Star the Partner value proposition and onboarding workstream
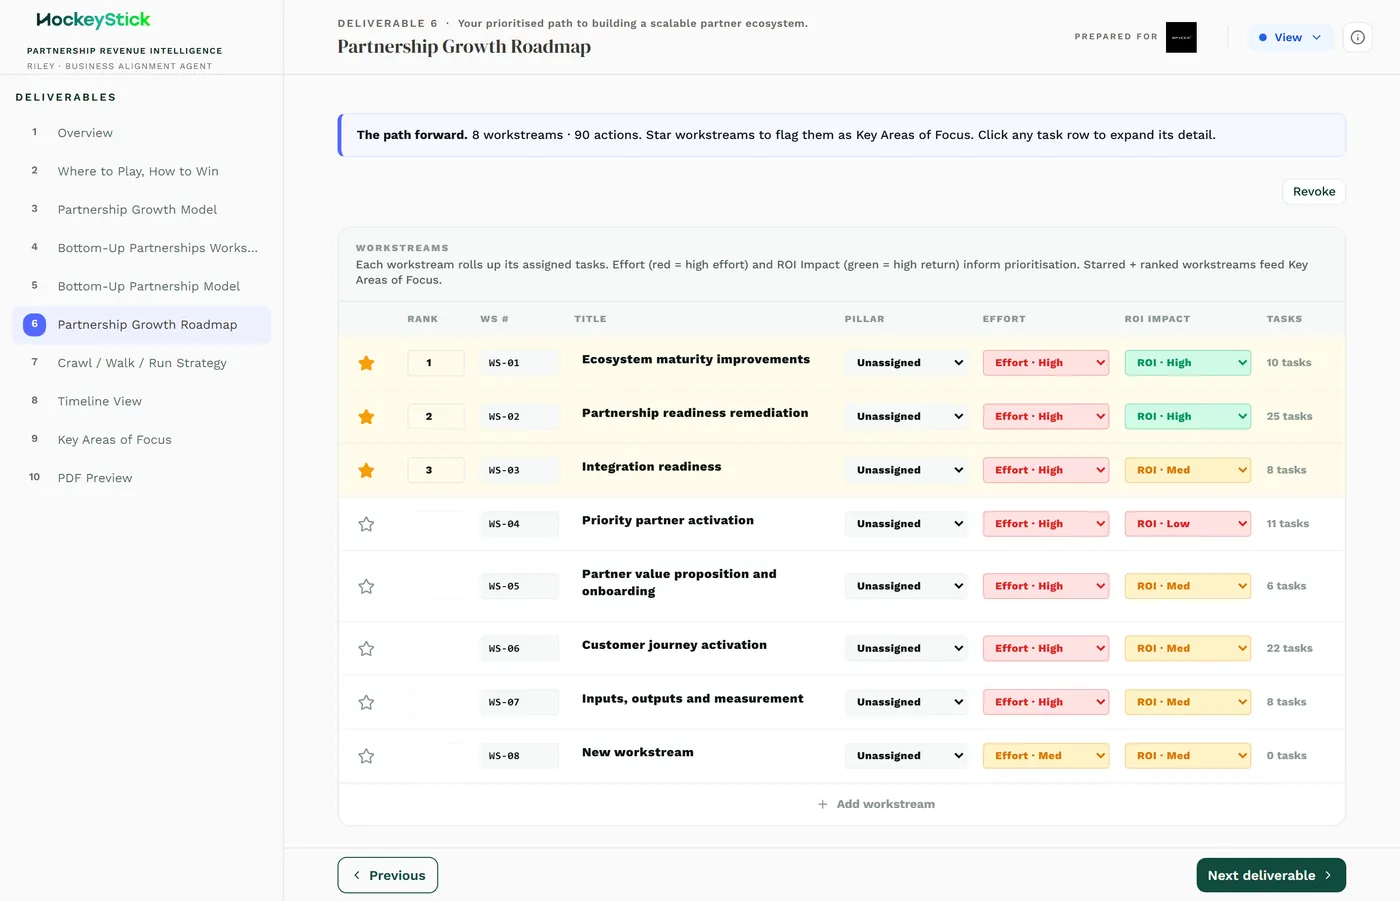Screen dimensions: 1400x901 click(366, 586)
